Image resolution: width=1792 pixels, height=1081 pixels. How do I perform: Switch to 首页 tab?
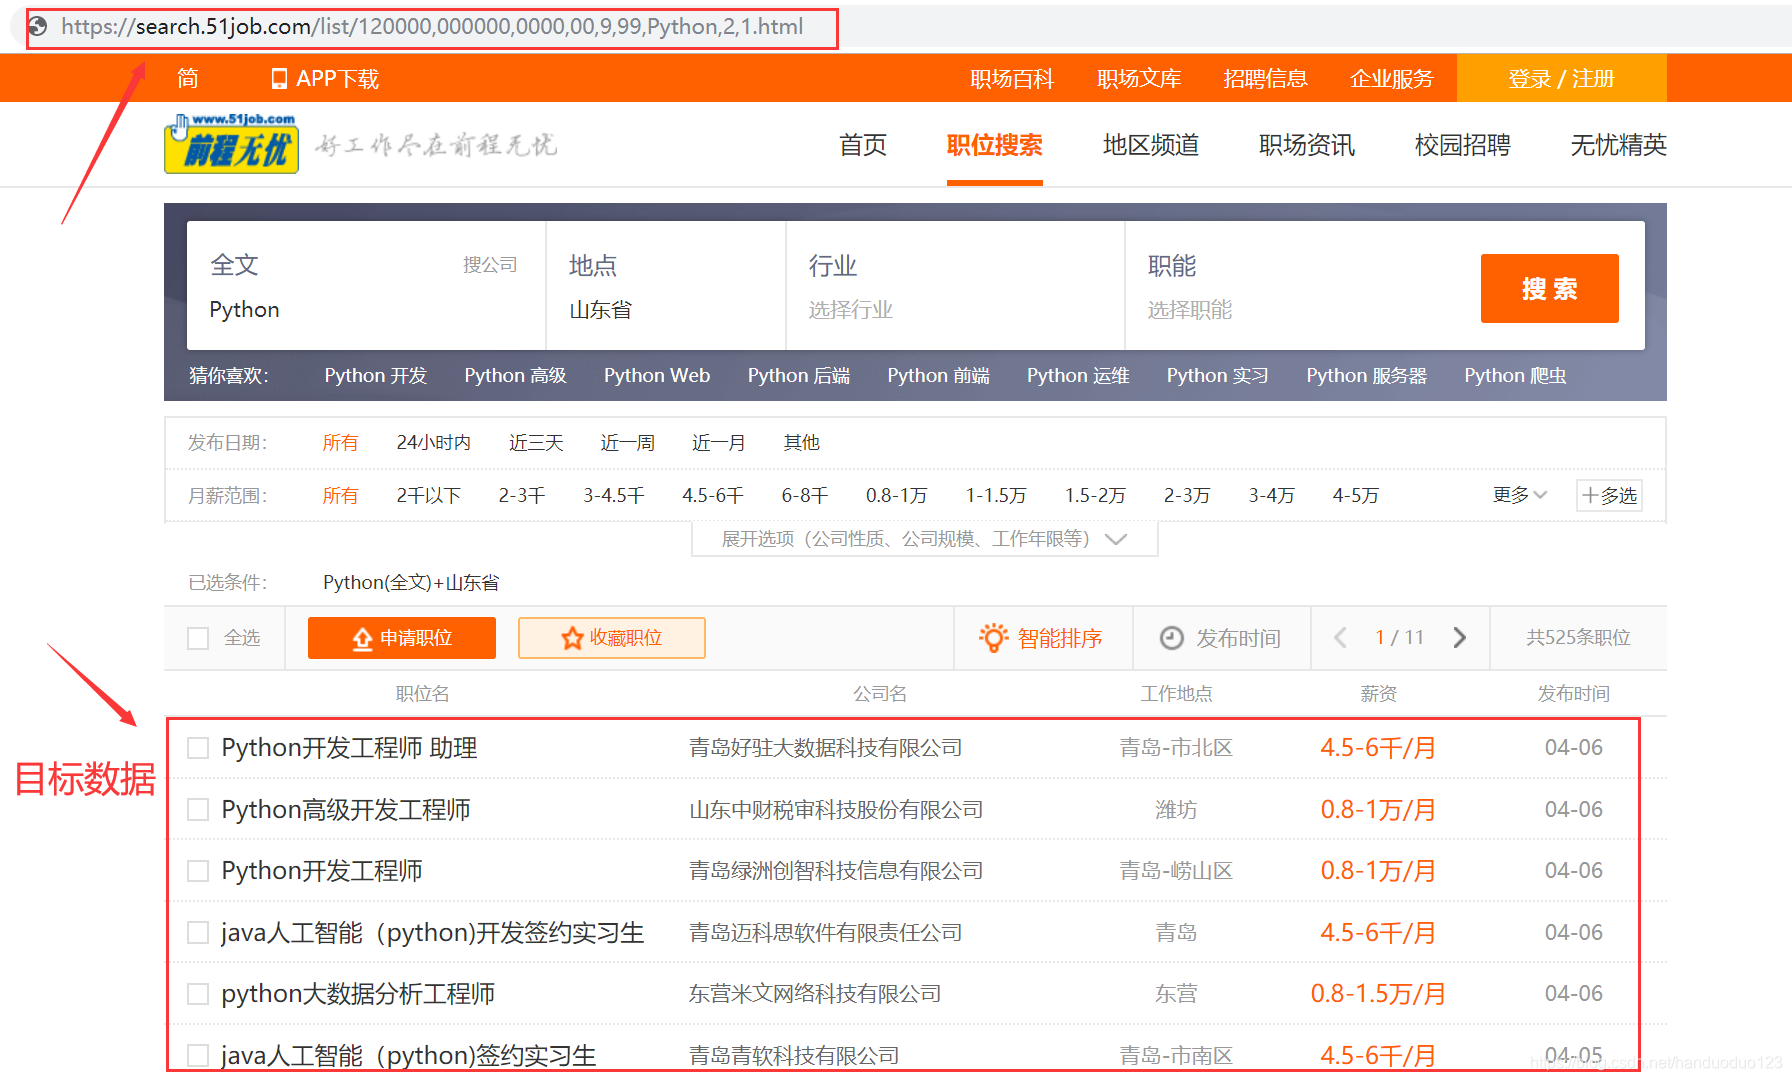[x=863, y=145]
